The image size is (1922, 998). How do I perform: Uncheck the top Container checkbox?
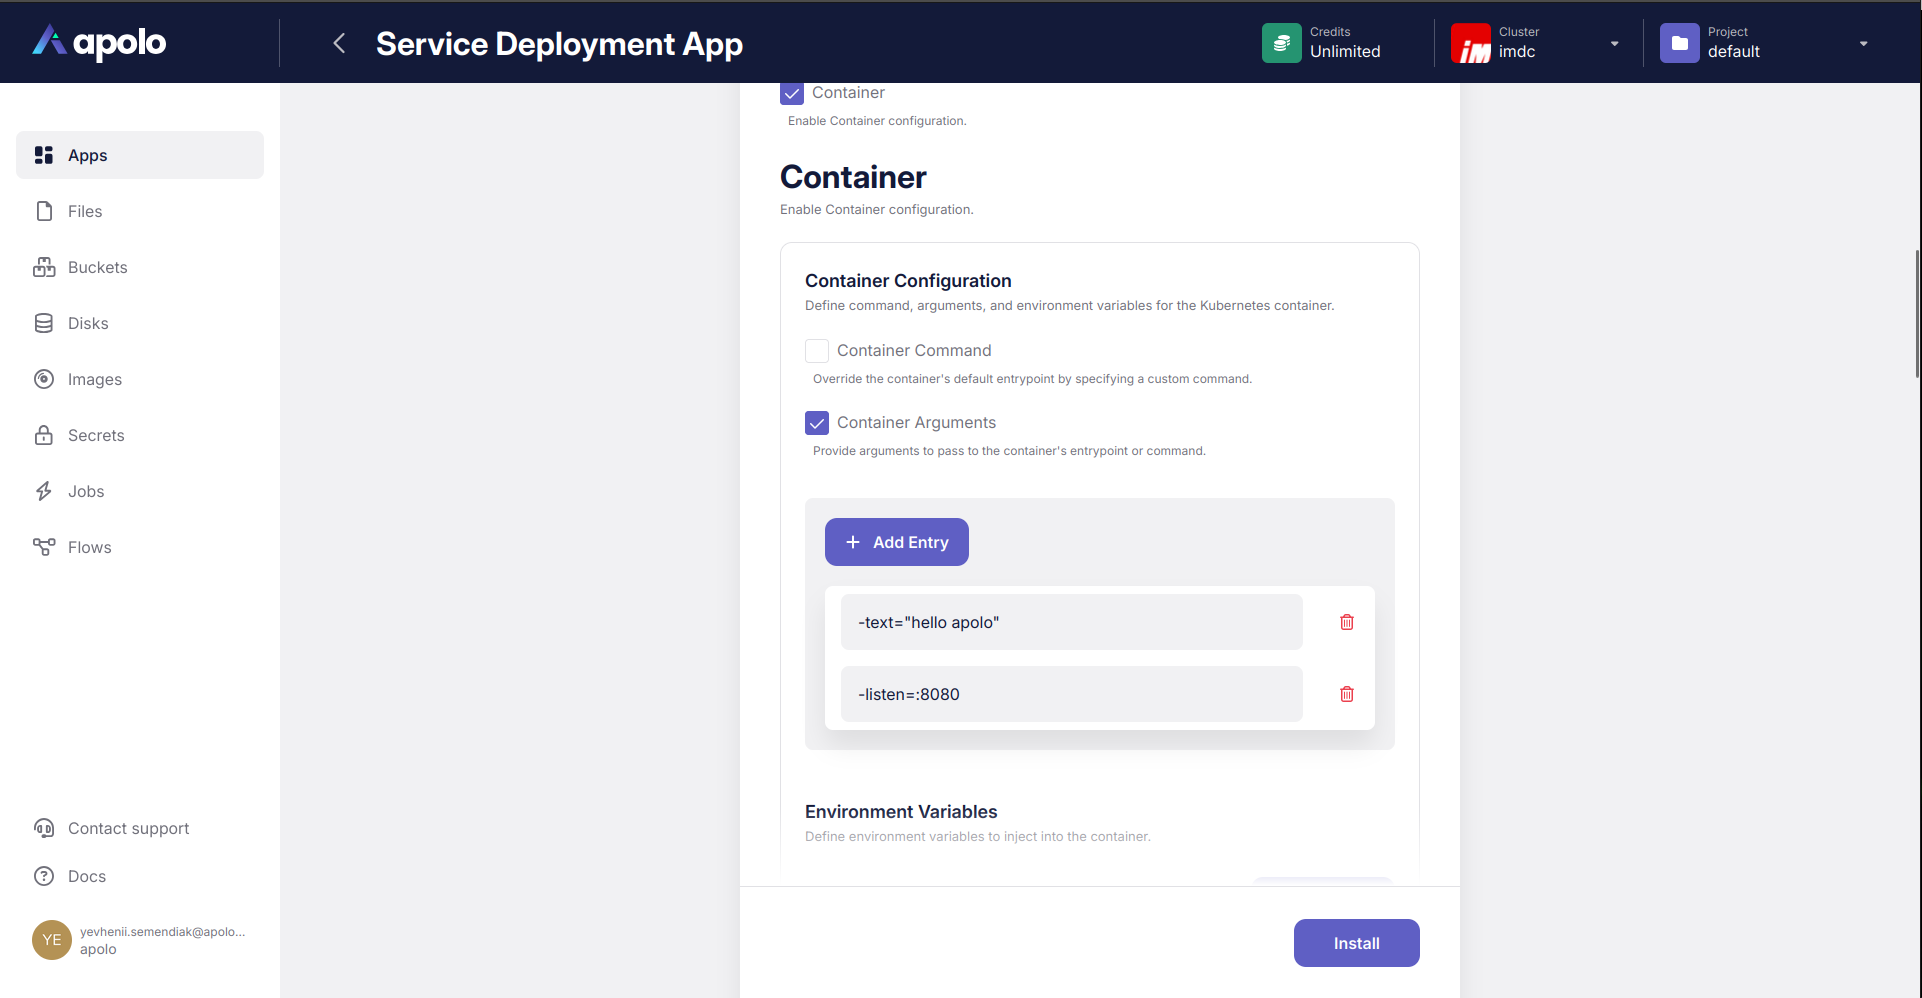click(792, 93)
